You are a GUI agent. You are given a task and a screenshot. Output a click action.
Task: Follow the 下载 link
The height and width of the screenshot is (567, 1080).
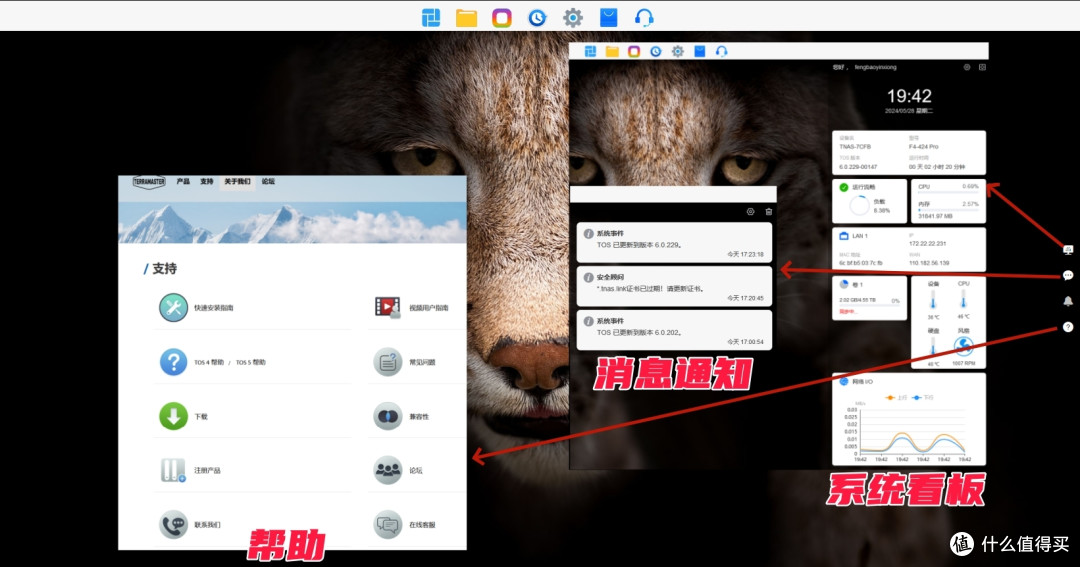pos(200,417)
